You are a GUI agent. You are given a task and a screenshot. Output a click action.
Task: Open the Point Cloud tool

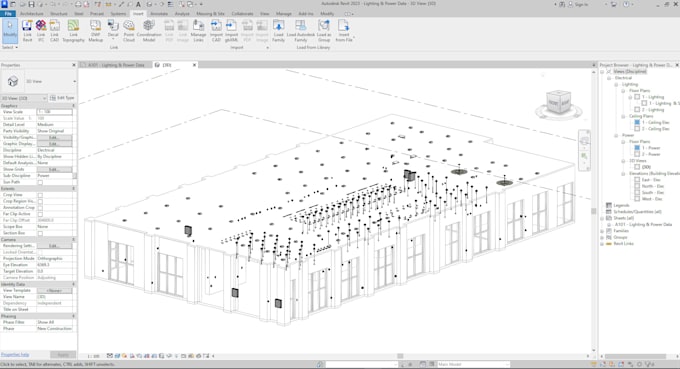click(x=129, y=31)
